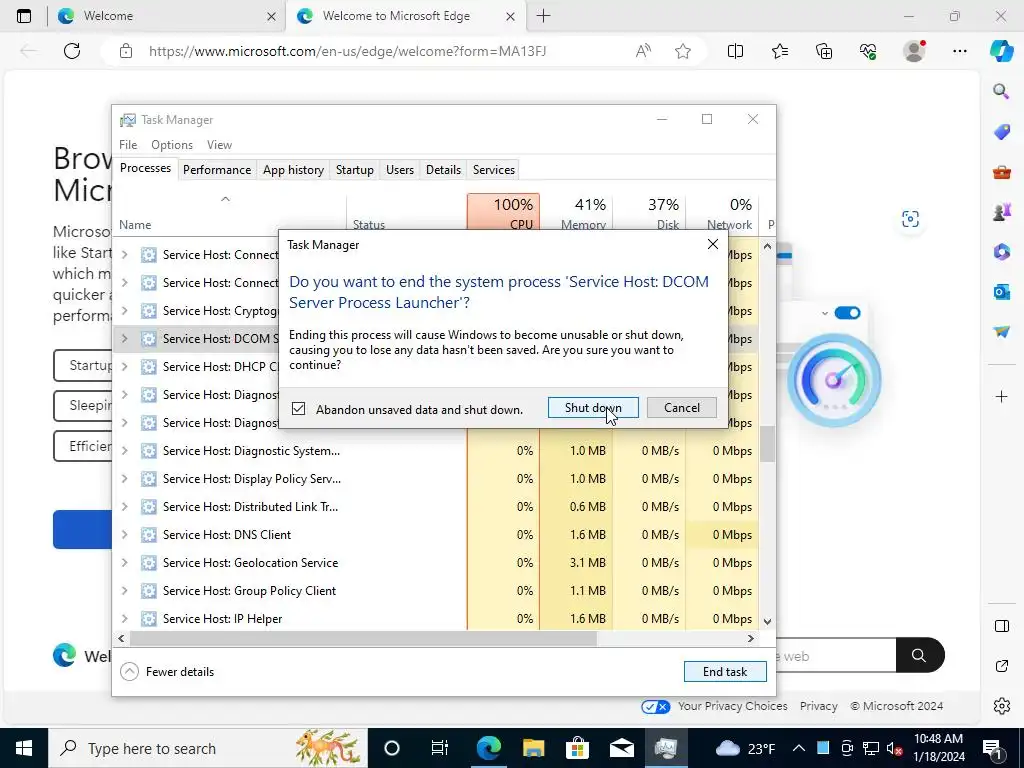
Task: Toggle the efficiency mode switch on page
Action: click(848, 313)
